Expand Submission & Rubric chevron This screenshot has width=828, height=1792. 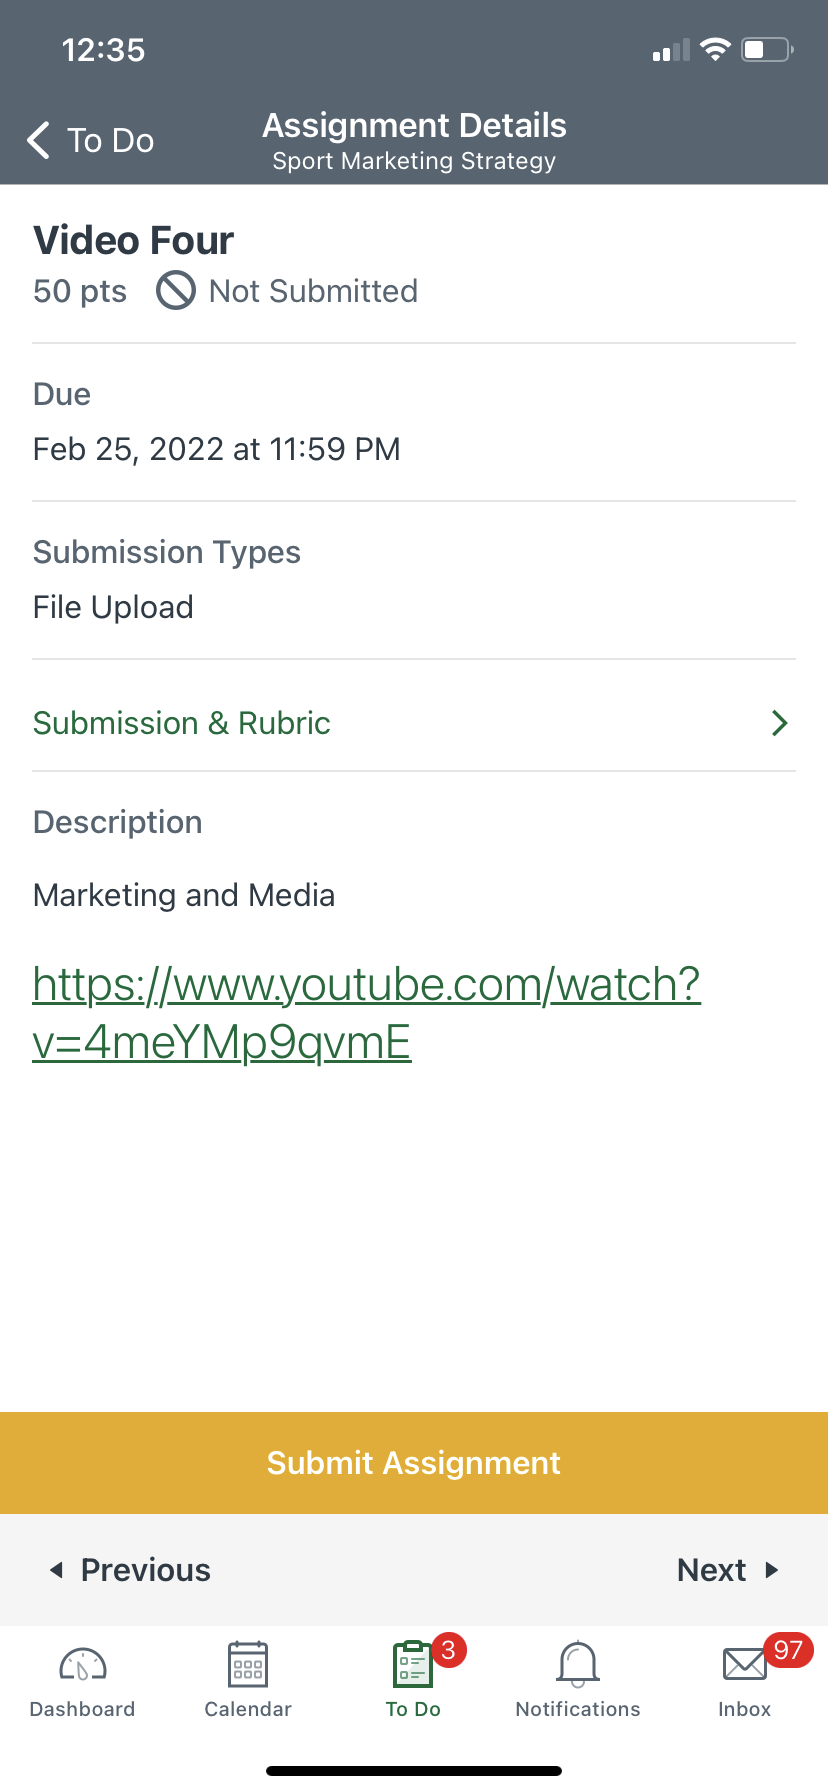[x=780, y=723]
